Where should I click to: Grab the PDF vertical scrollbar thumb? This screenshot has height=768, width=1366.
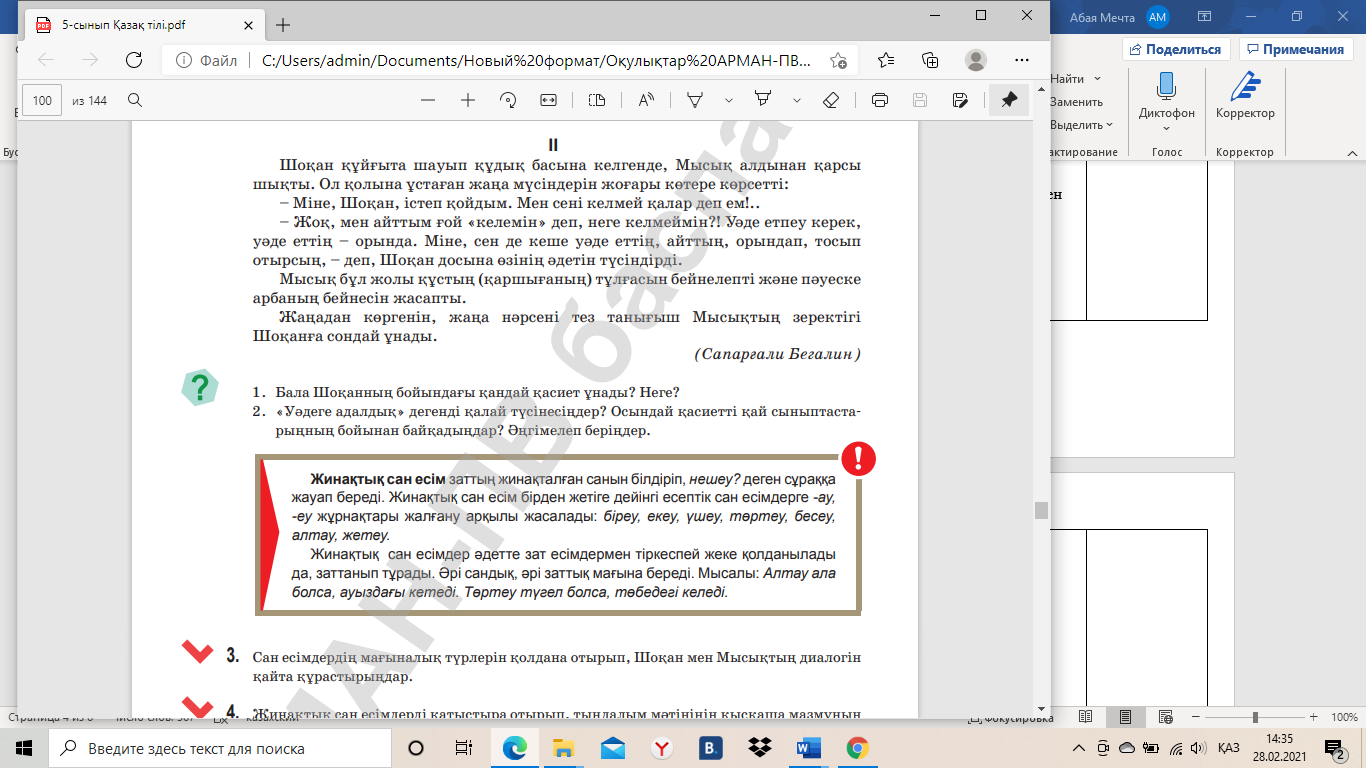pyautogui.click(x=1041, y=510)
